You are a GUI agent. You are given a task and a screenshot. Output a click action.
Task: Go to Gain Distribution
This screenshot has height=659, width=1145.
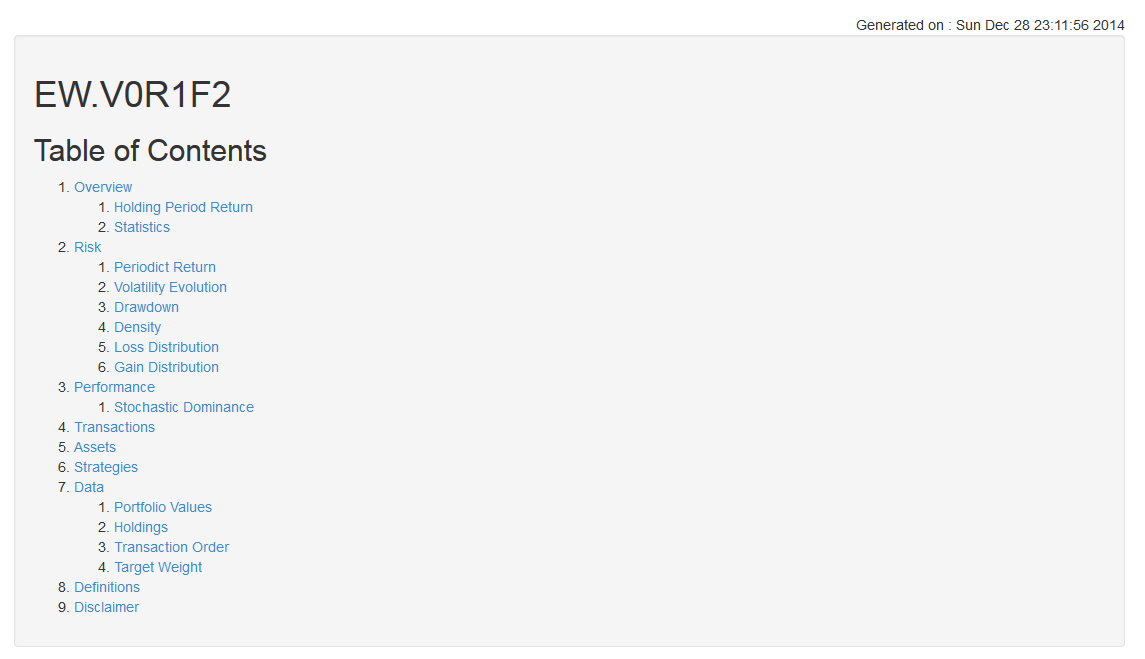click(x=166, y=367)
